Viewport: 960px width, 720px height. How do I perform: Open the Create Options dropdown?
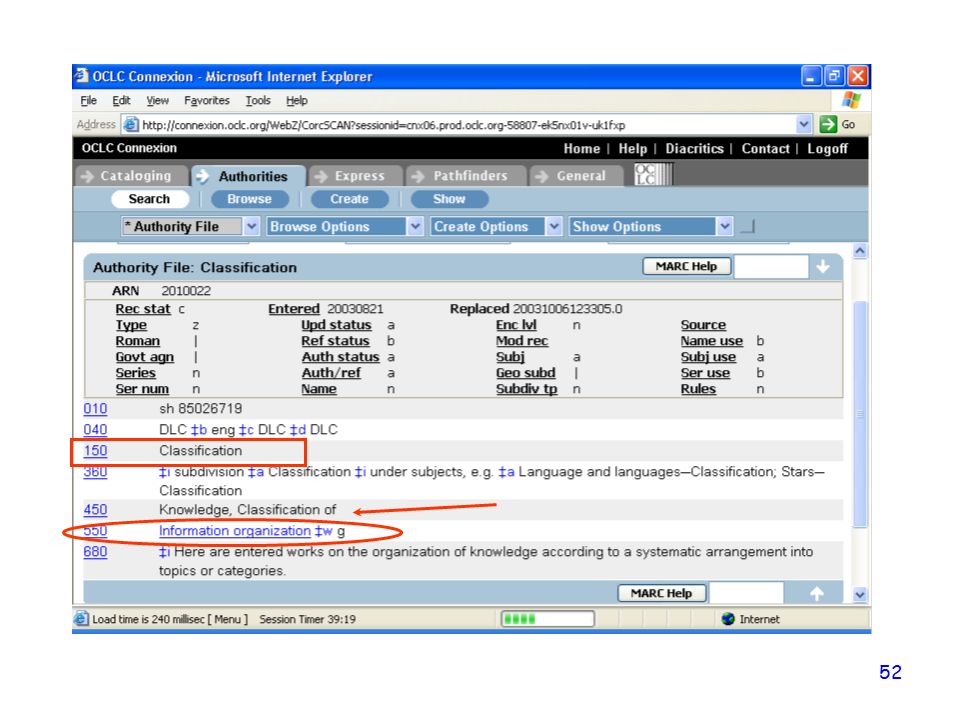[554, 227]
